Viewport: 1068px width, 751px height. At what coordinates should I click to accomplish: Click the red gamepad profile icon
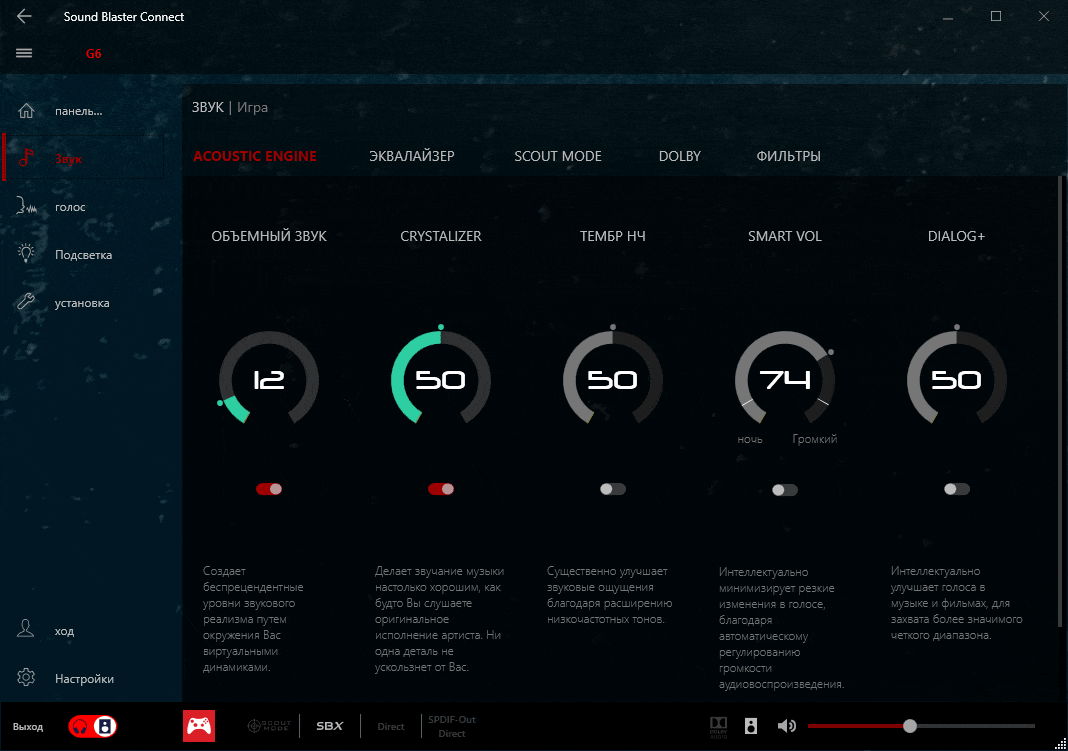click(x=199, y=726)
